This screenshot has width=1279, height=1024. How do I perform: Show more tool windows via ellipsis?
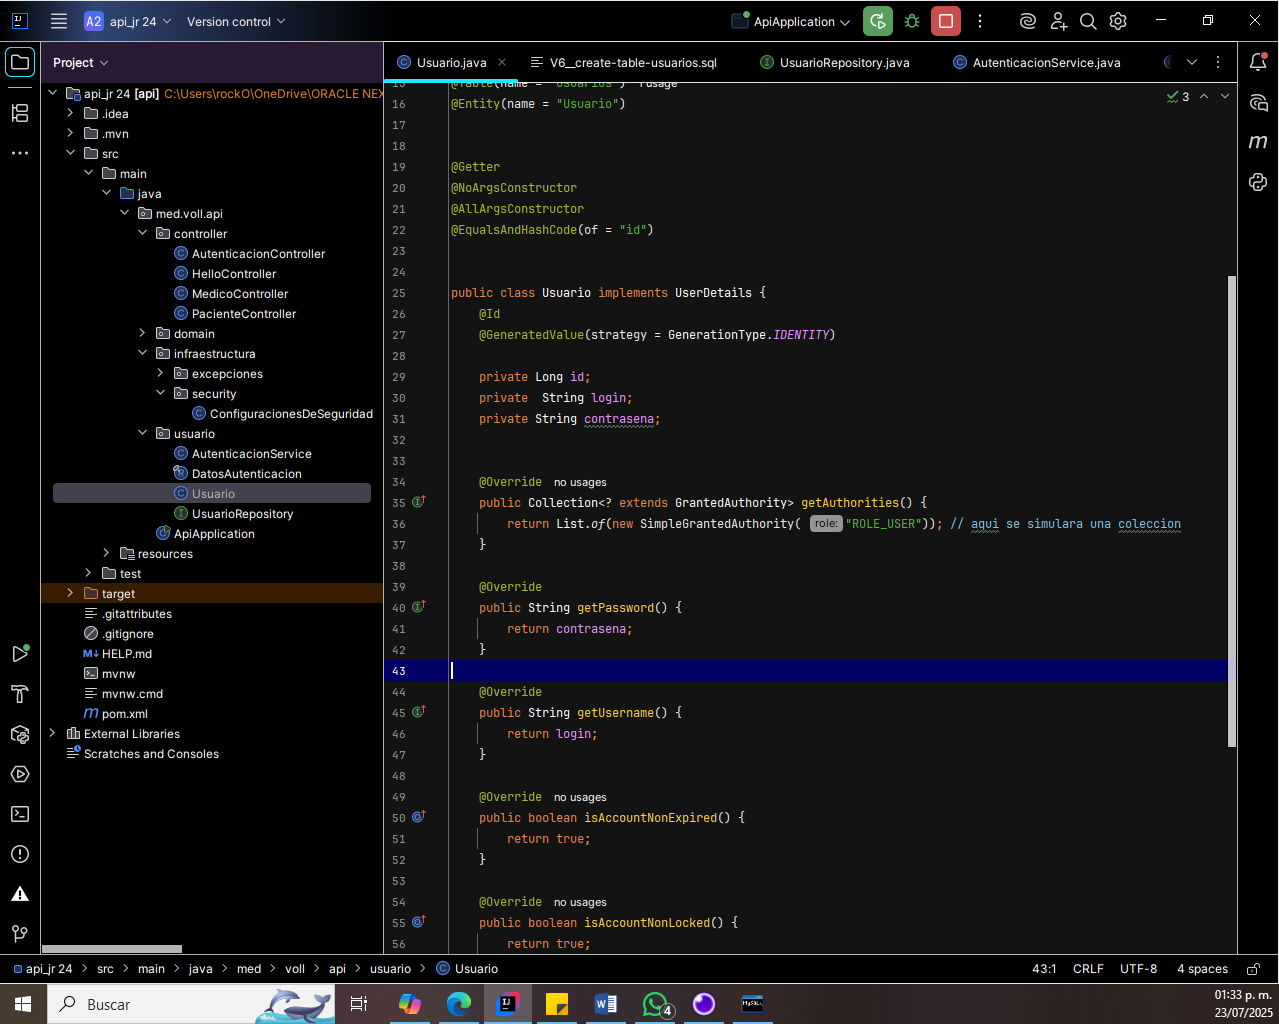tap(20, 153)
